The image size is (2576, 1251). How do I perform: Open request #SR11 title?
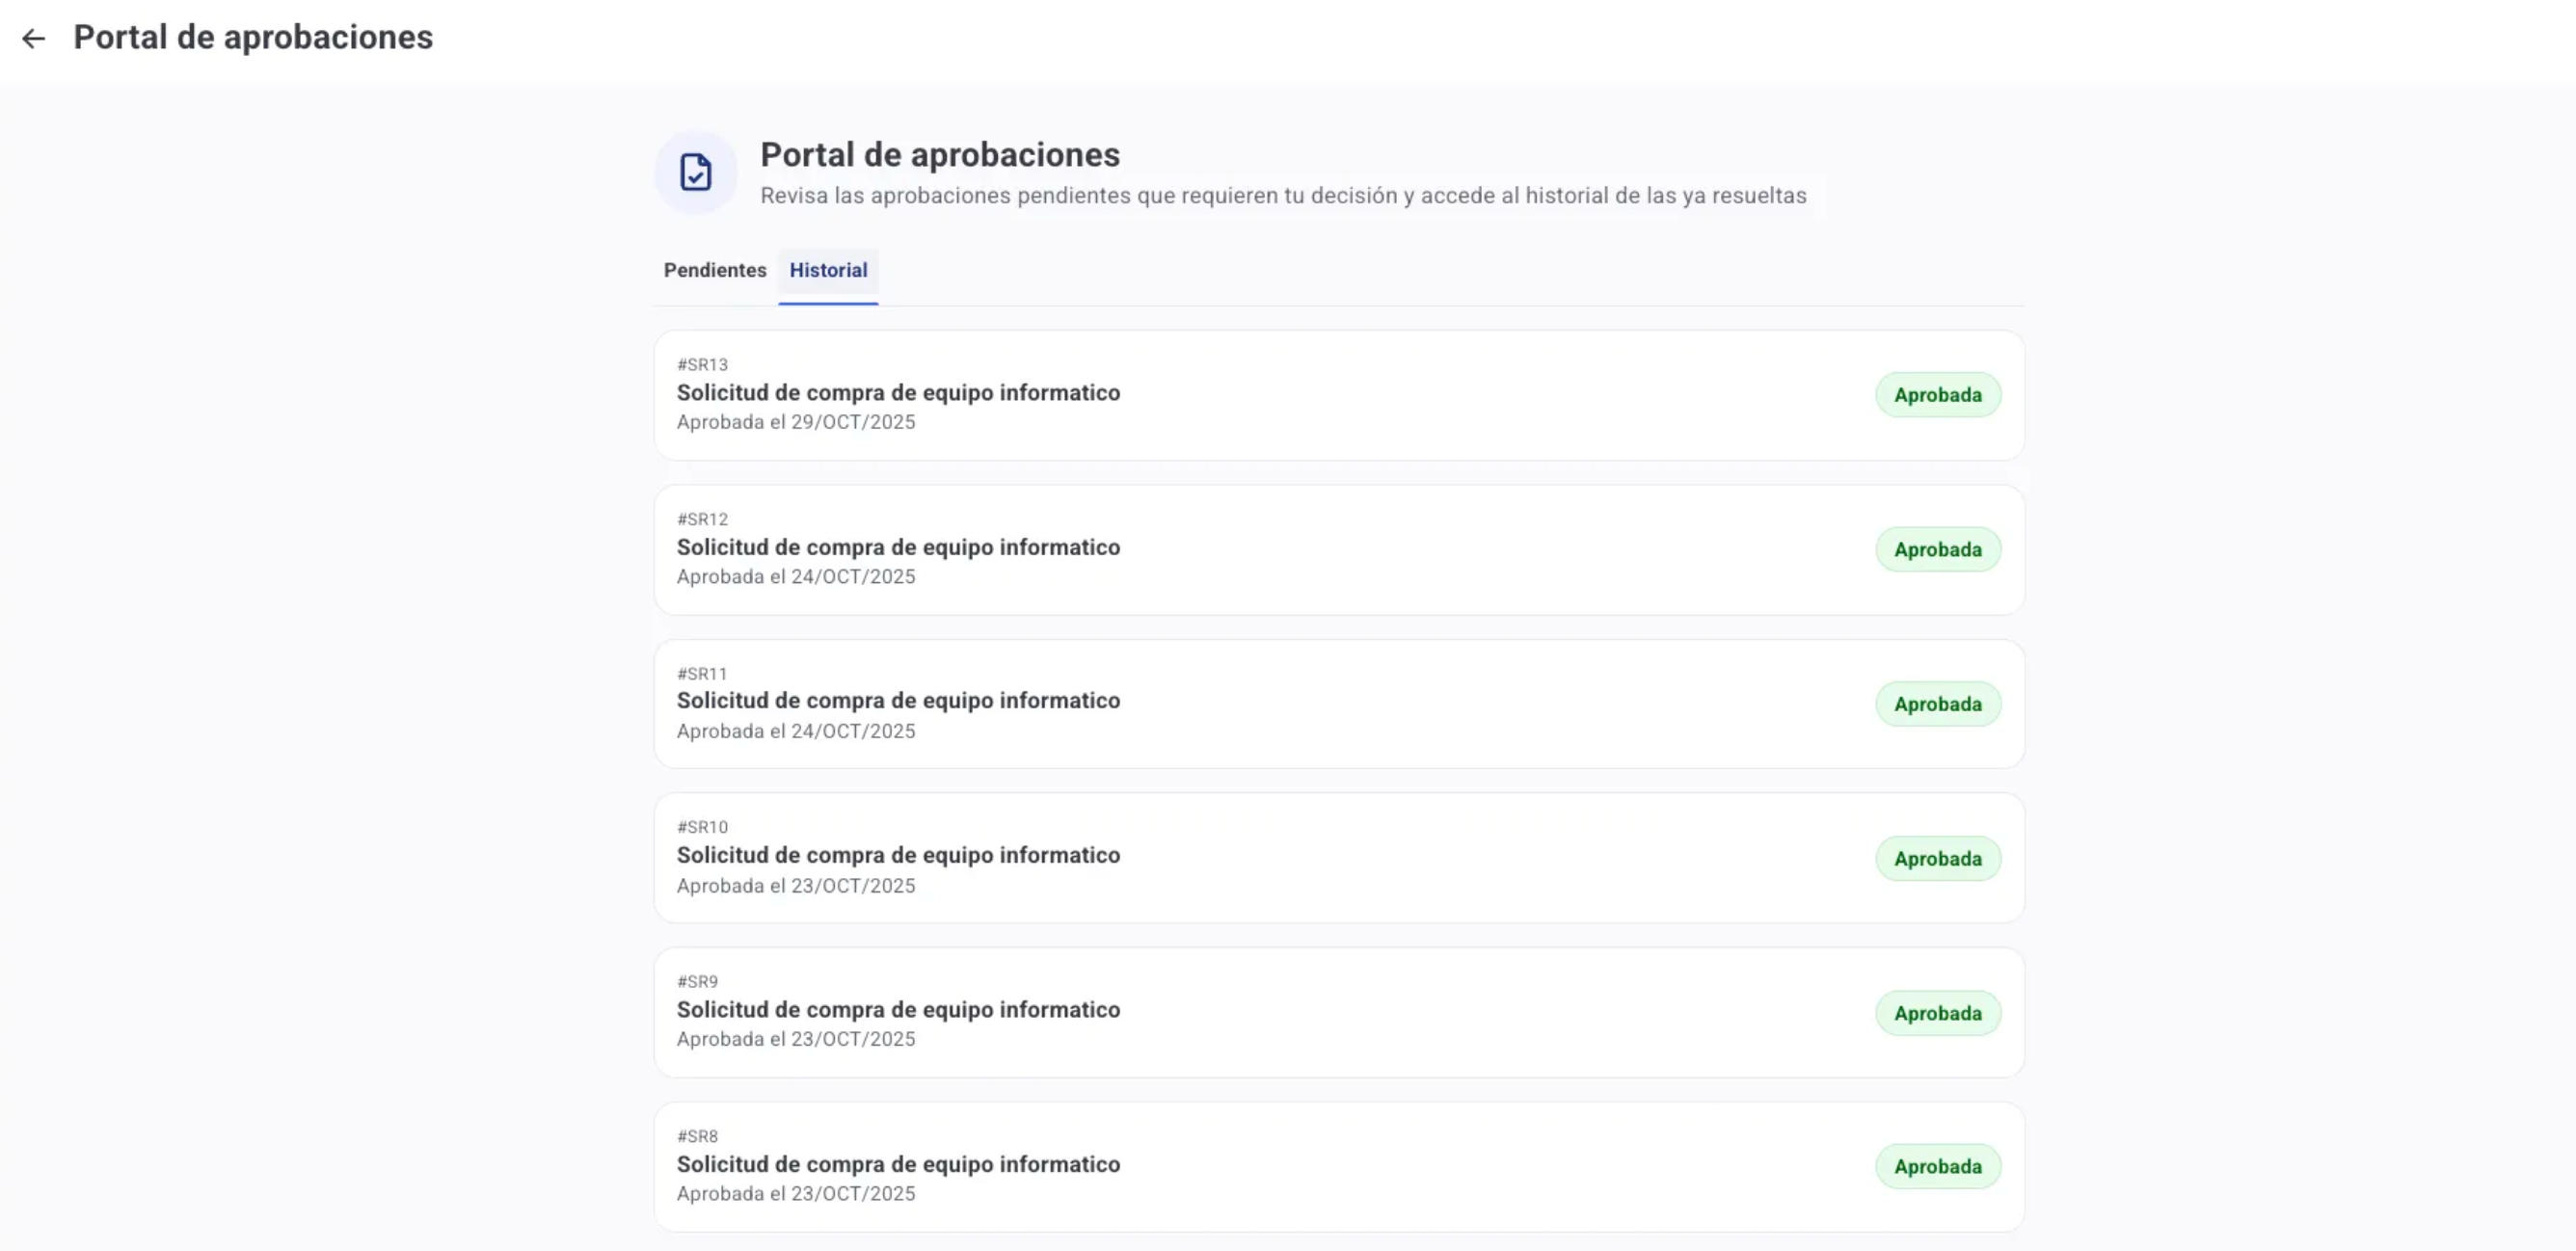click(897, 701)
